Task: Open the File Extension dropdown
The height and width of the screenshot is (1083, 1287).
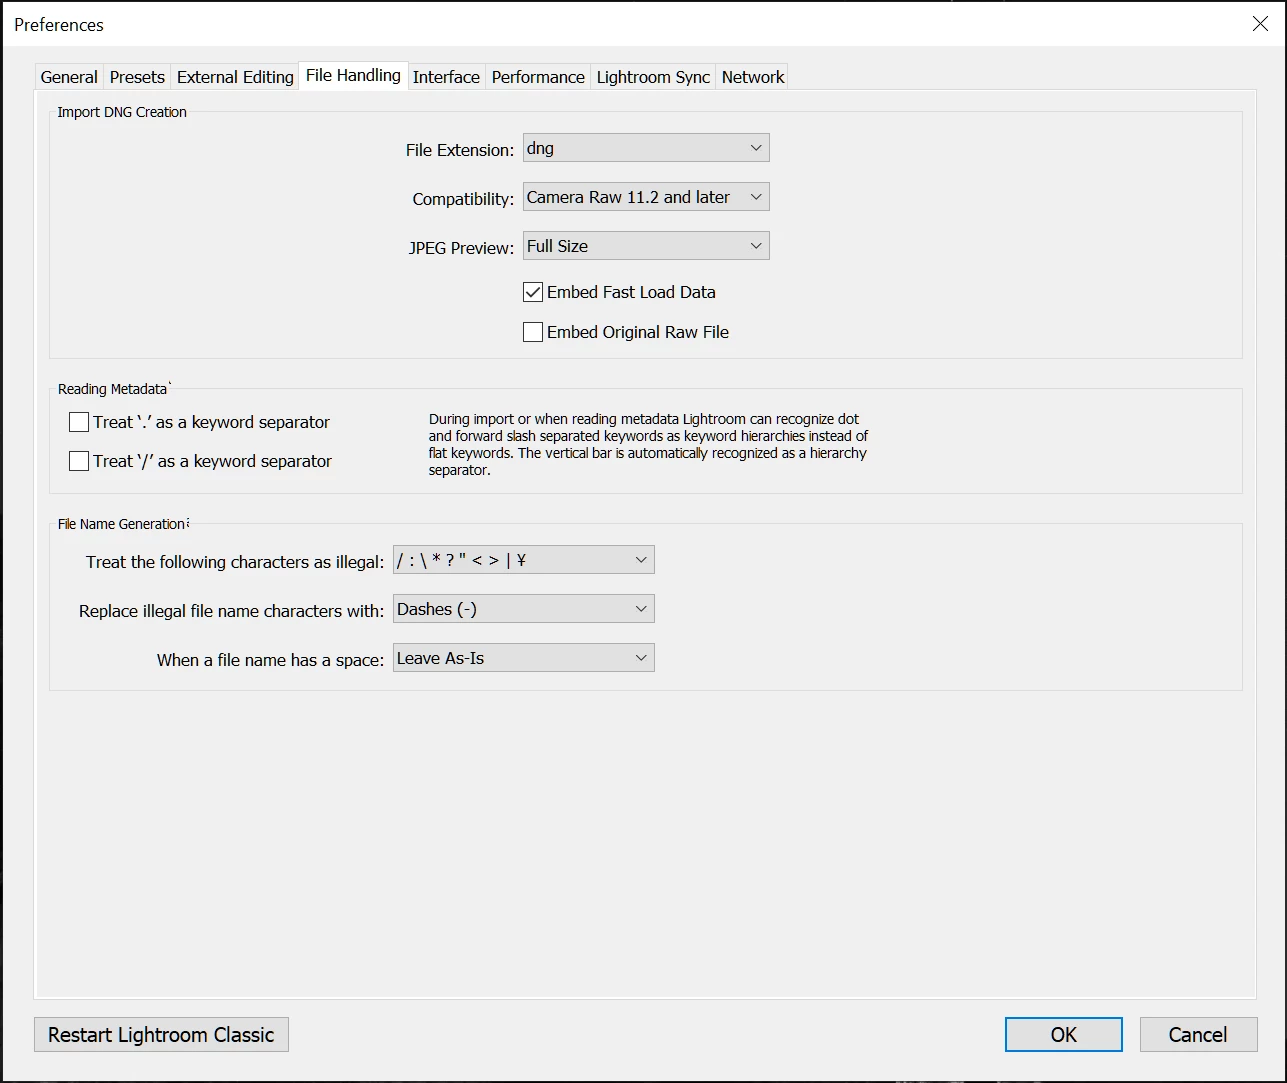Action: 646,148
